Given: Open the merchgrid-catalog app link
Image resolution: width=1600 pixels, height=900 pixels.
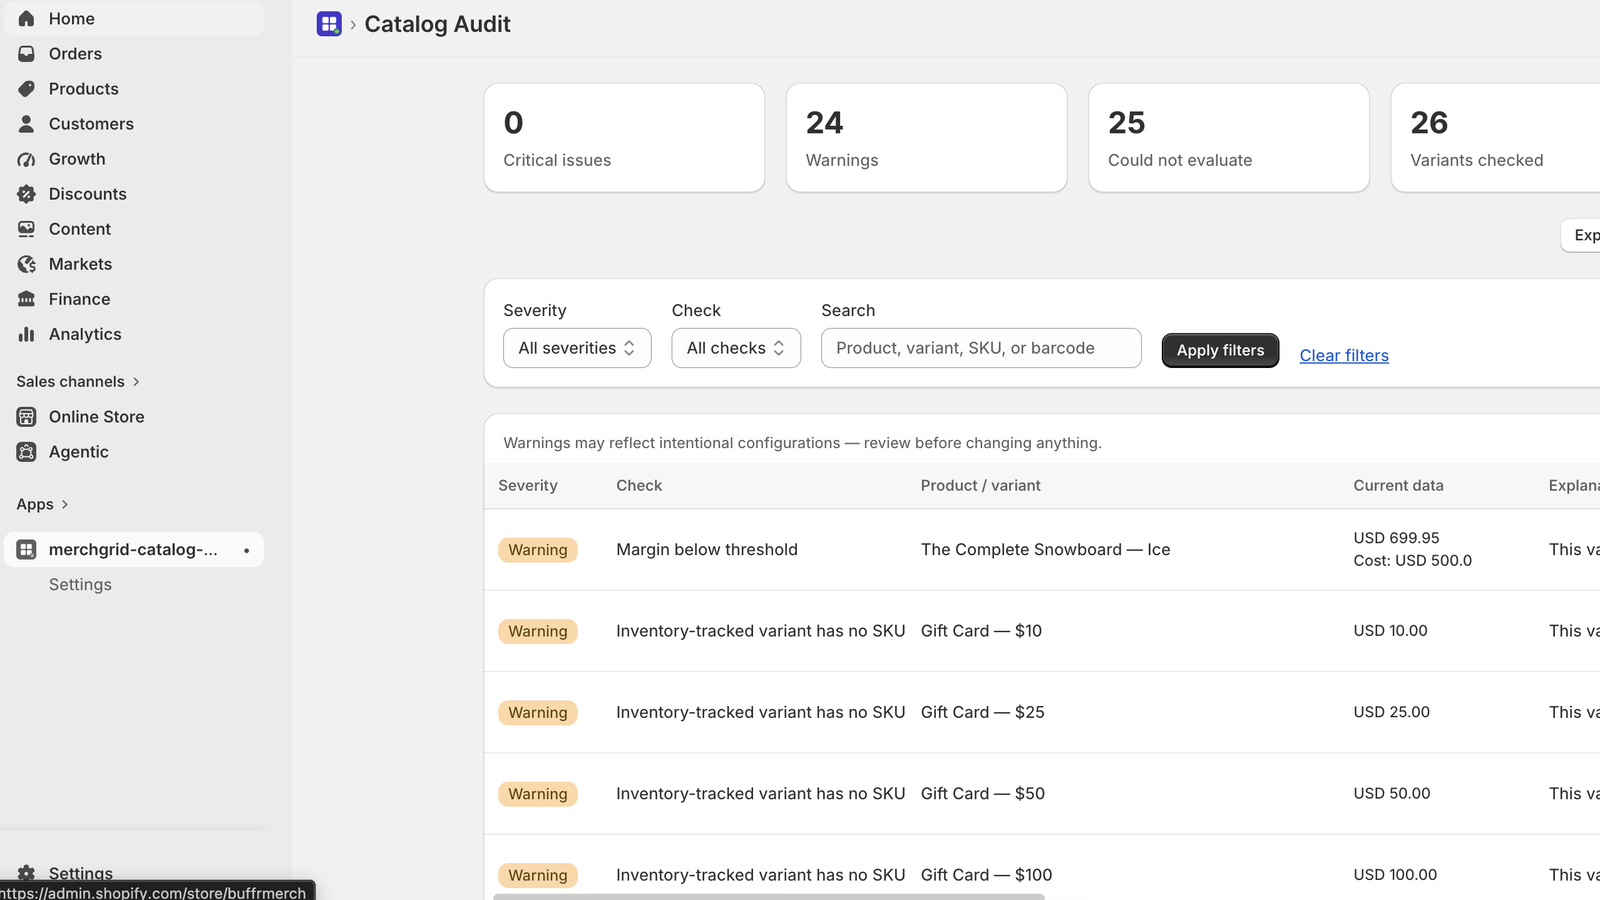Looking at the screenshot, I should tap(134, 550).
